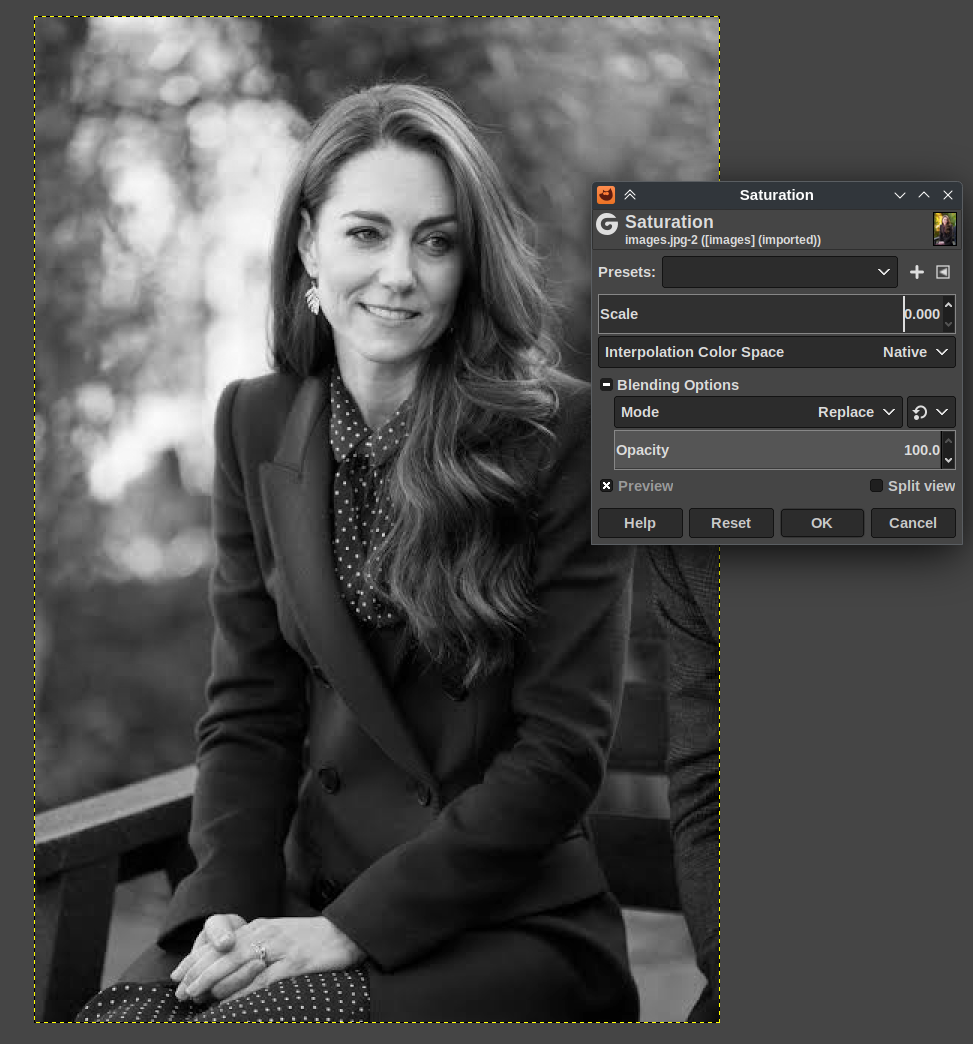Image resolution: width=973 pixels, height=1044 pixels.
Task: Click the Blending Options label
Action: [x=677, y=385]
